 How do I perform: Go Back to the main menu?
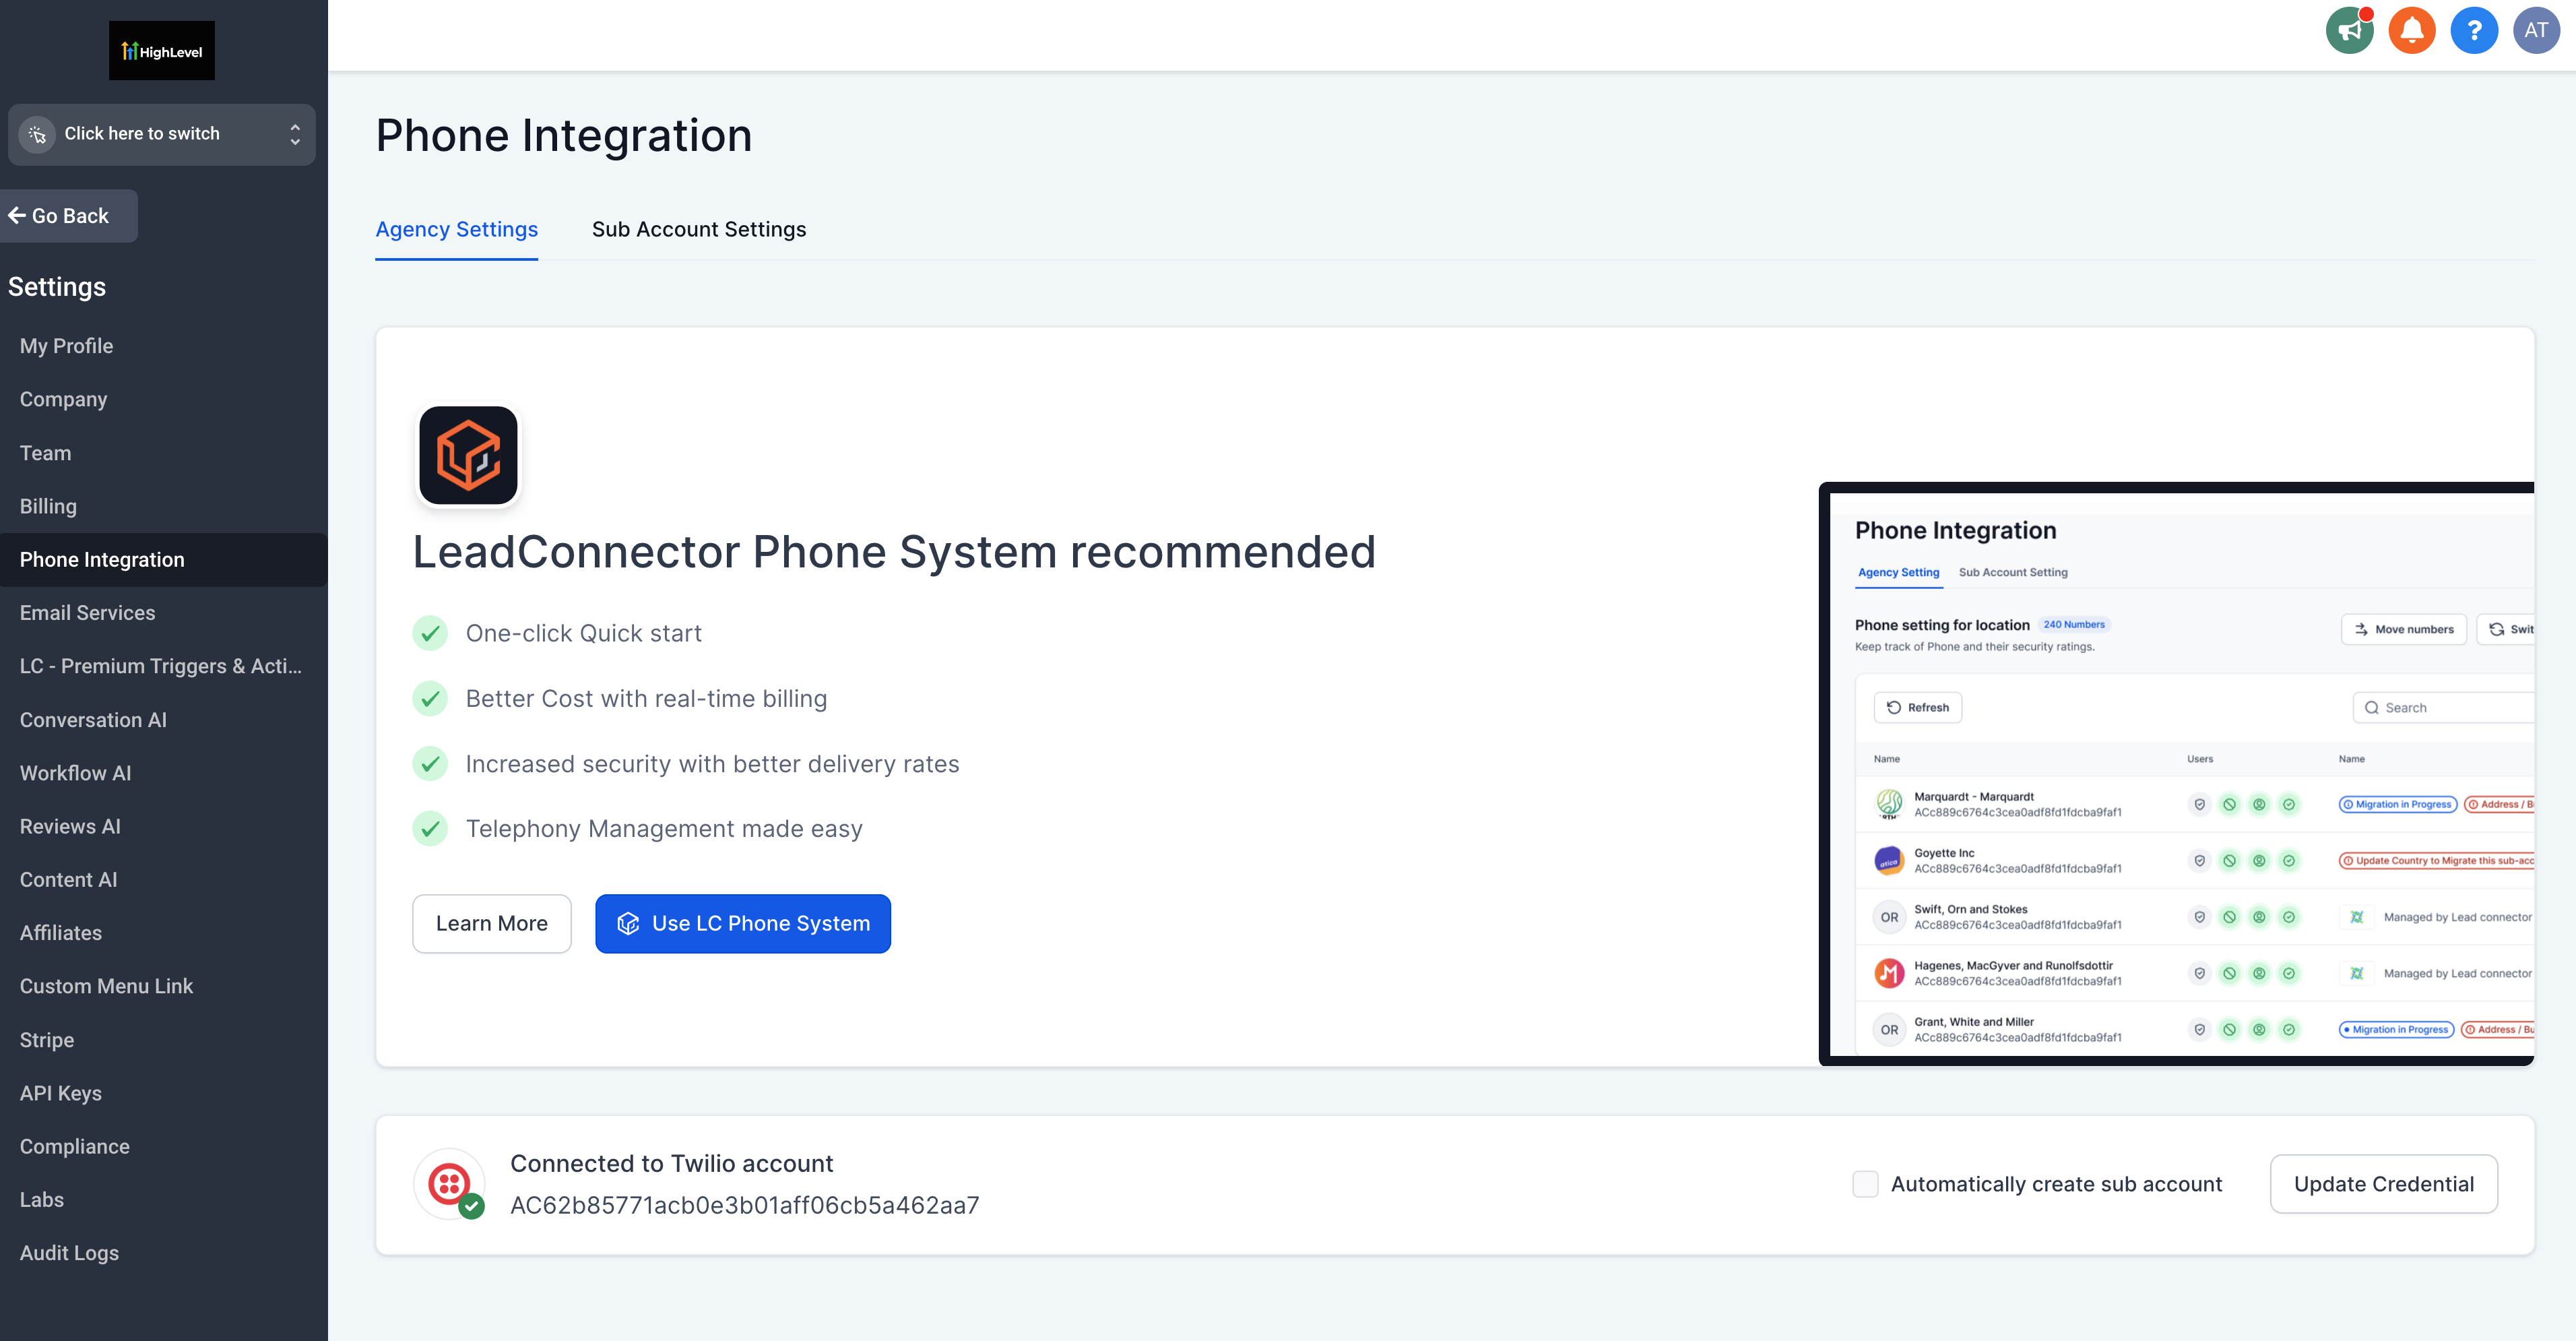[68, 216]
